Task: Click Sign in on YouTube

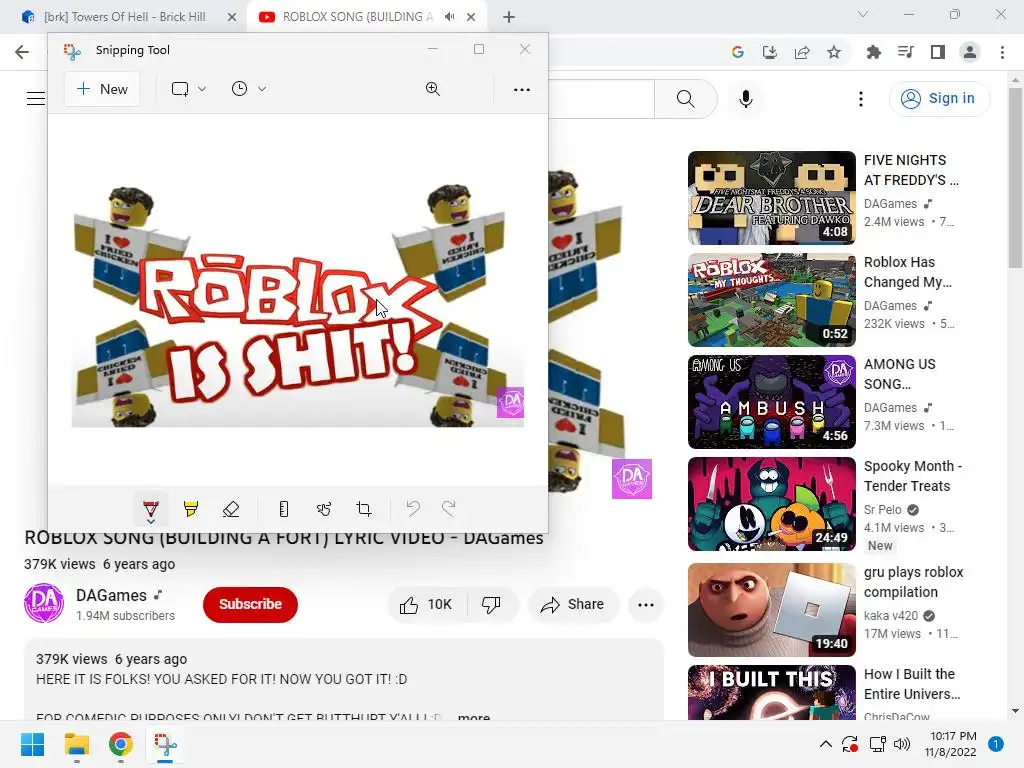Action: [x=939, y=99]
